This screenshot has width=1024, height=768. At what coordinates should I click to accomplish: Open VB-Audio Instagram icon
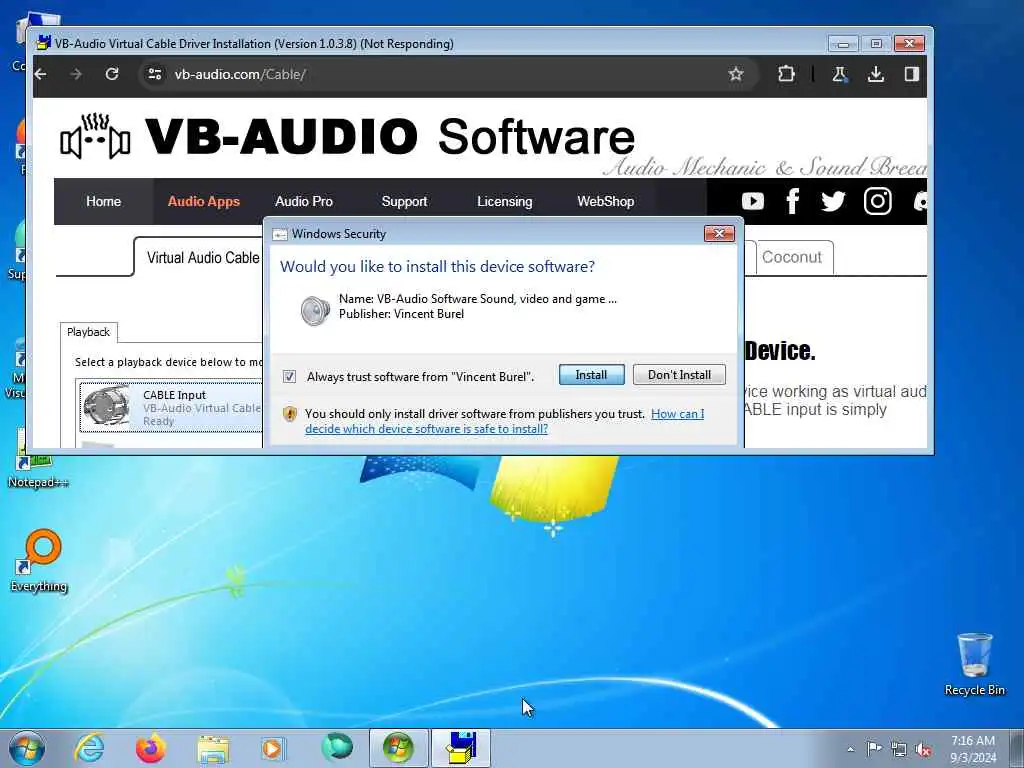tap(878, 201)
